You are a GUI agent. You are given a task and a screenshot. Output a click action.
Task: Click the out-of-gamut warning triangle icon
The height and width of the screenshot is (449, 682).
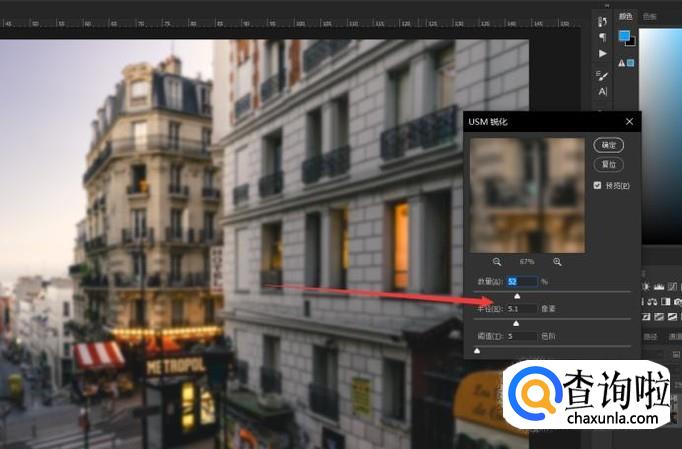[621, 62]
